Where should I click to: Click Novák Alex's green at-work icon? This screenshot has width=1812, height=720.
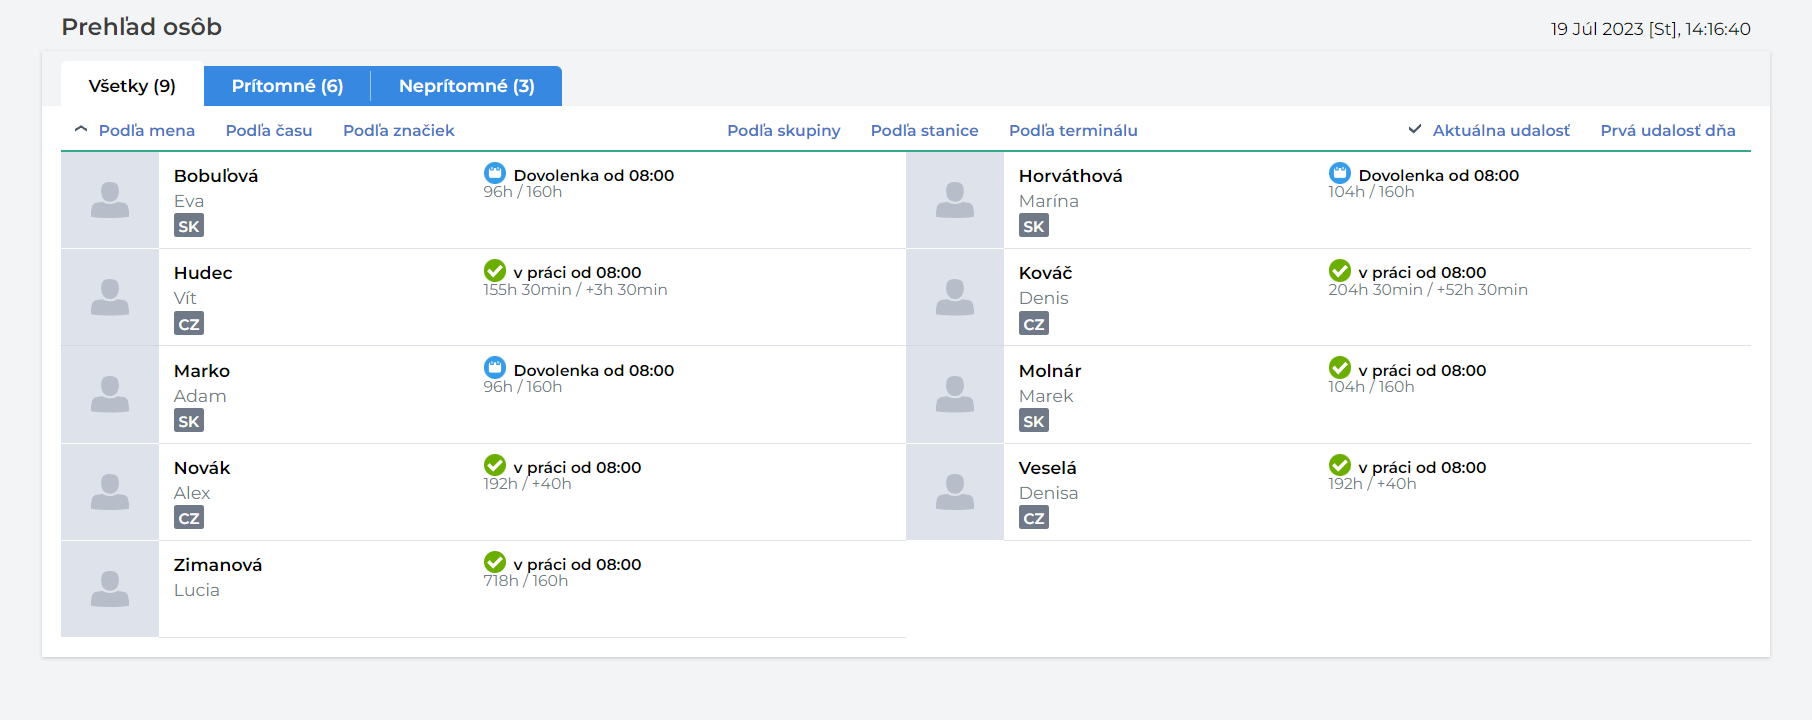495,465
